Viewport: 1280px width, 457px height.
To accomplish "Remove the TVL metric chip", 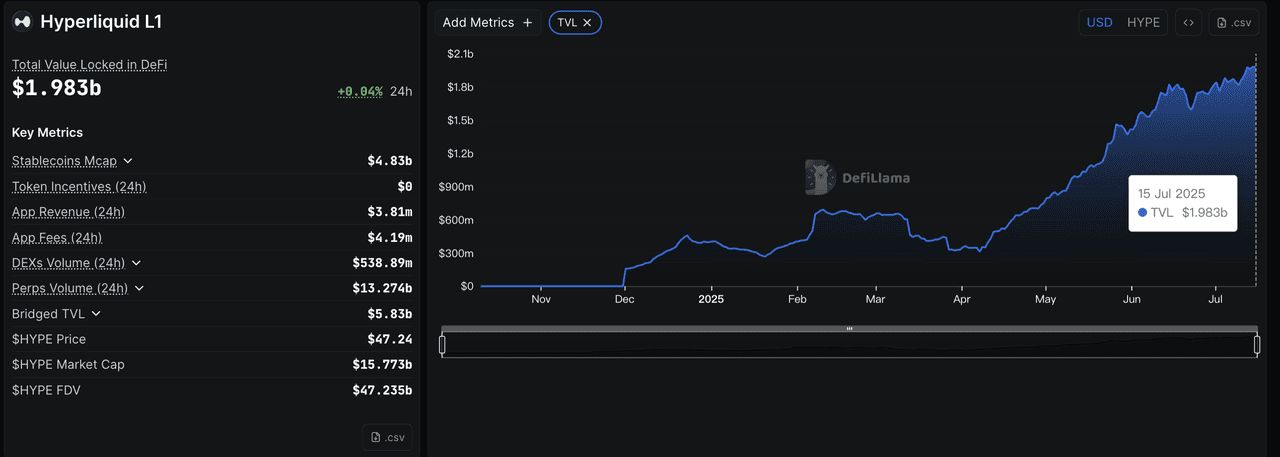I will (x=587, y=22).
